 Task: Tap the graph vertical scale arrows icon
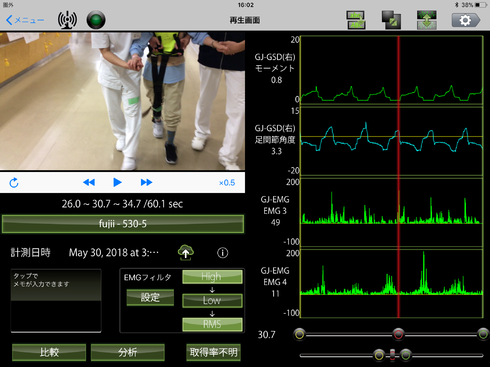point(426,20)
